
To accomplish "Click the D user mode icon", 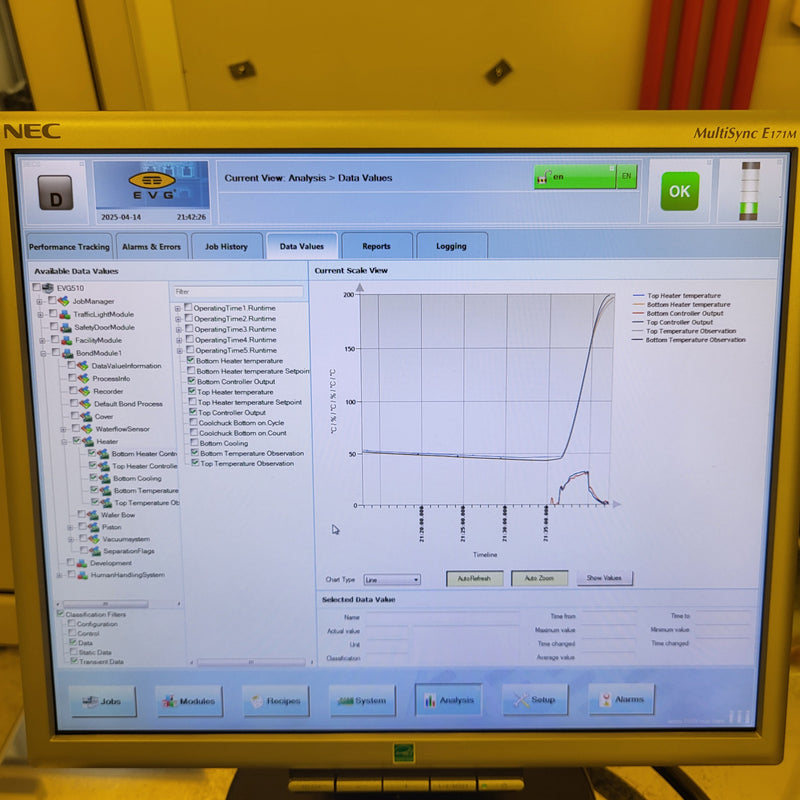I will click(55, 191).
